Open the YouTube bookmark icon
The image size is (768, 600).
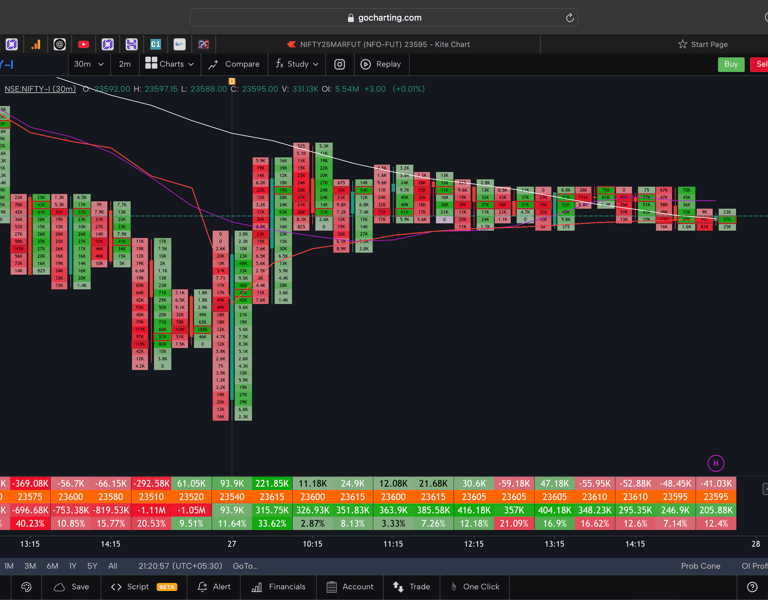[83, 45]
